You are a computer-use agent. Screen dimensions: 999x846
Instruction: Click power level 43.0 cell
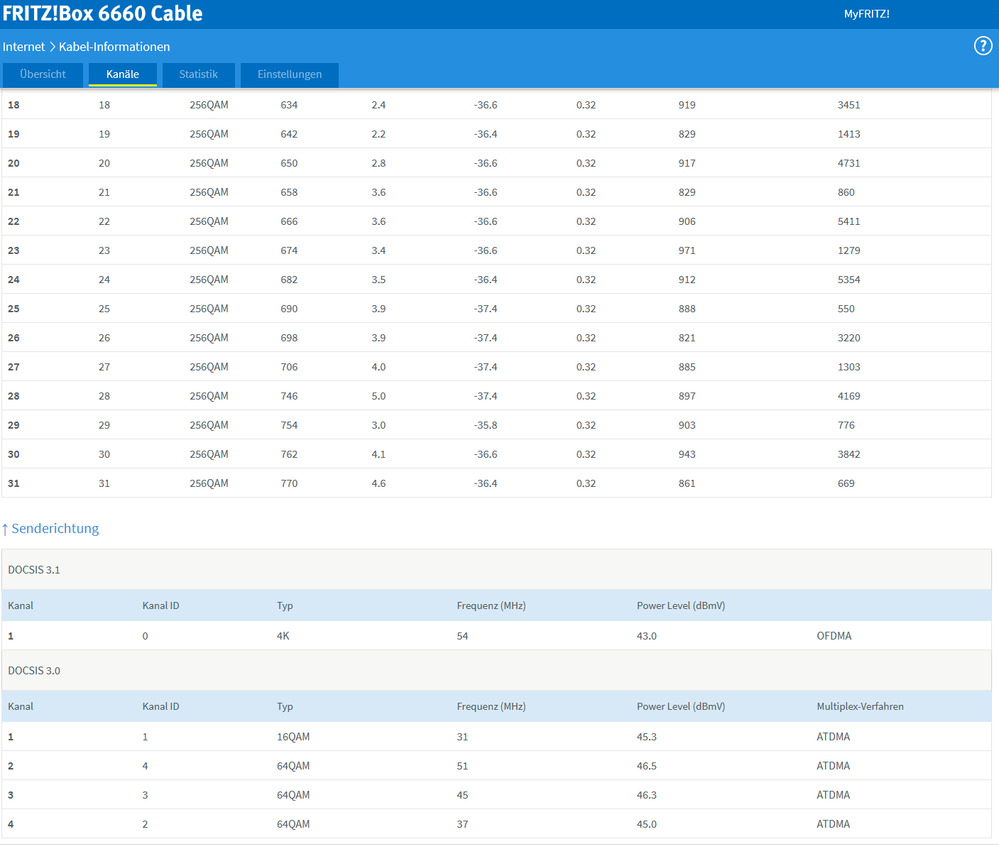[647, 636]
